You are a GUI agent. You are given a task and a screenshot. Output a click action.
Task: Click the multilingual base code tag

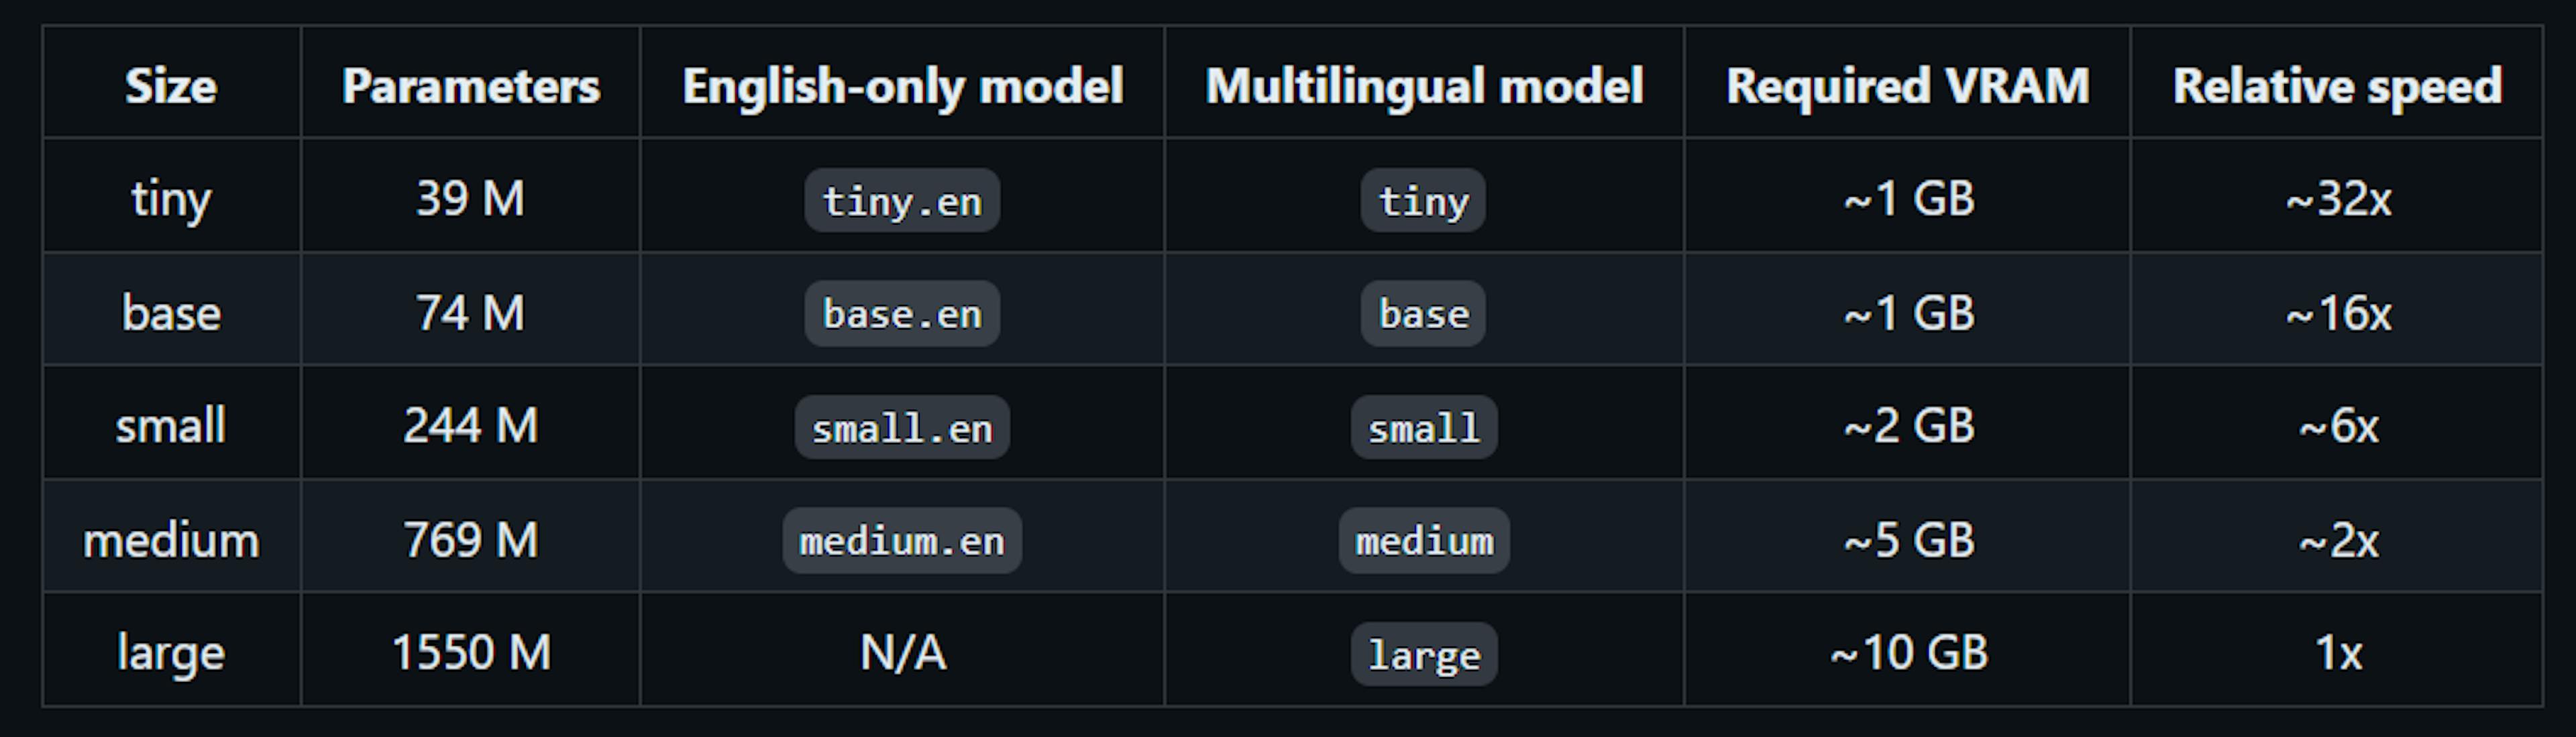(1423, 313)
